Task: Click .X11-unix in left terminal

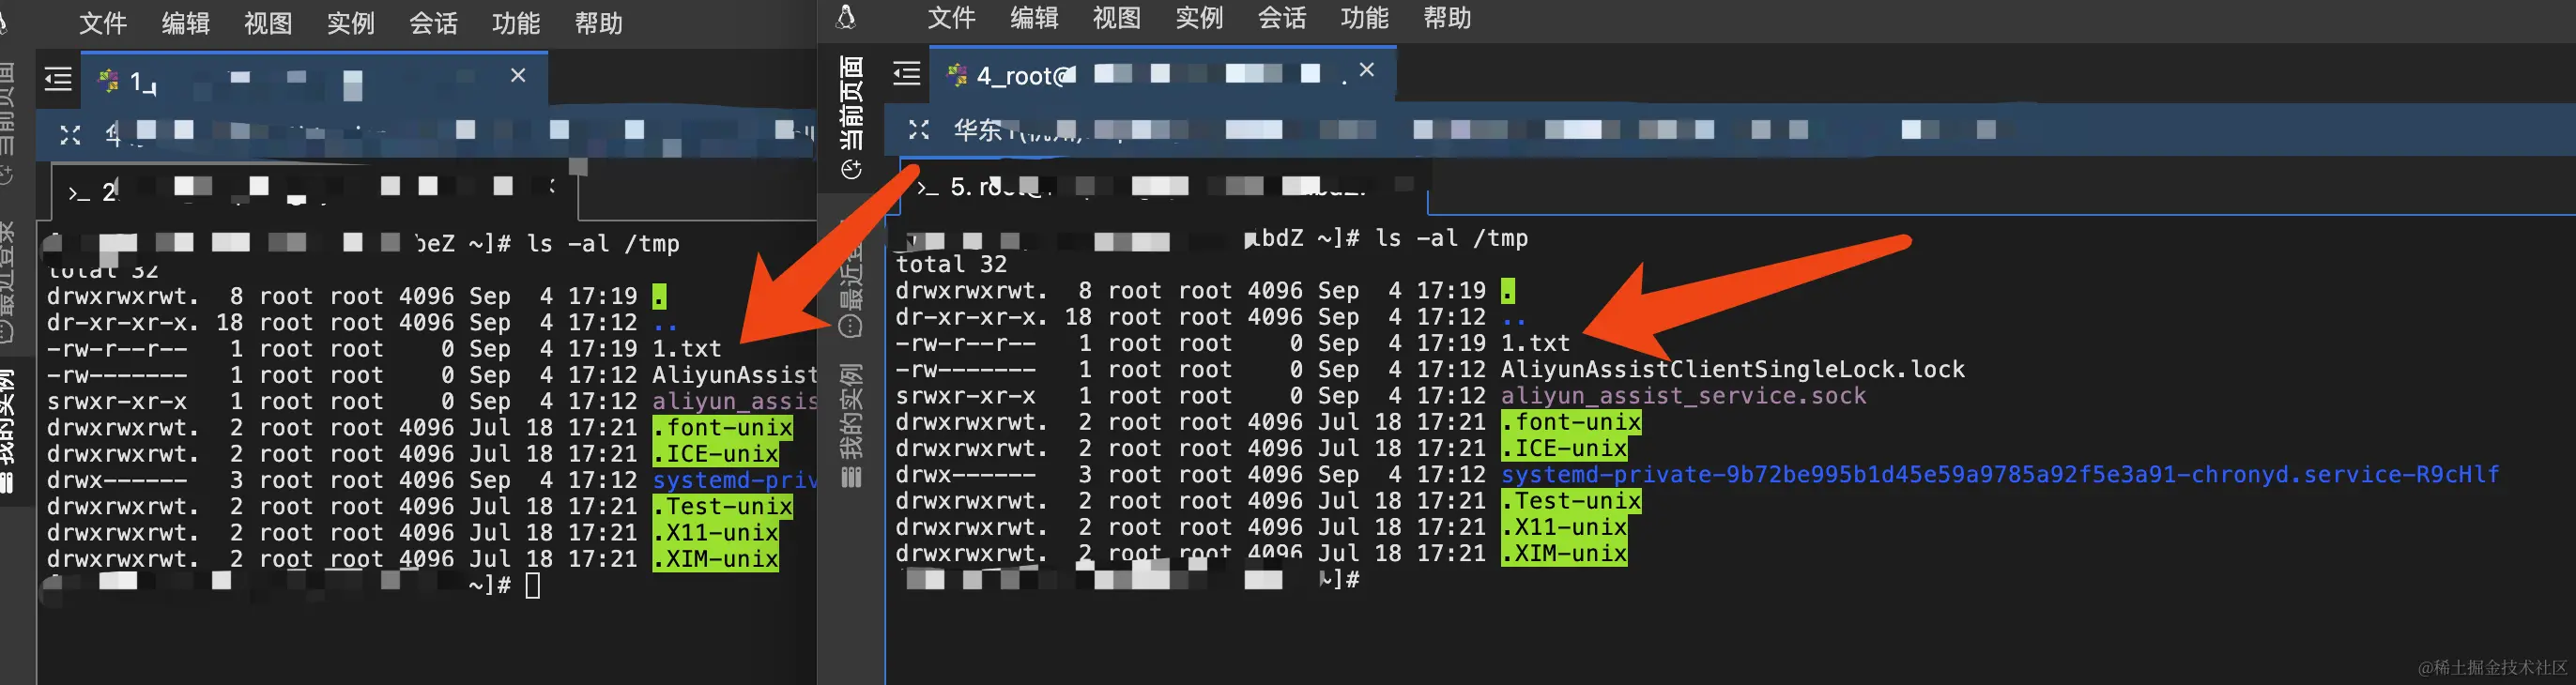Action: point(716,533)
